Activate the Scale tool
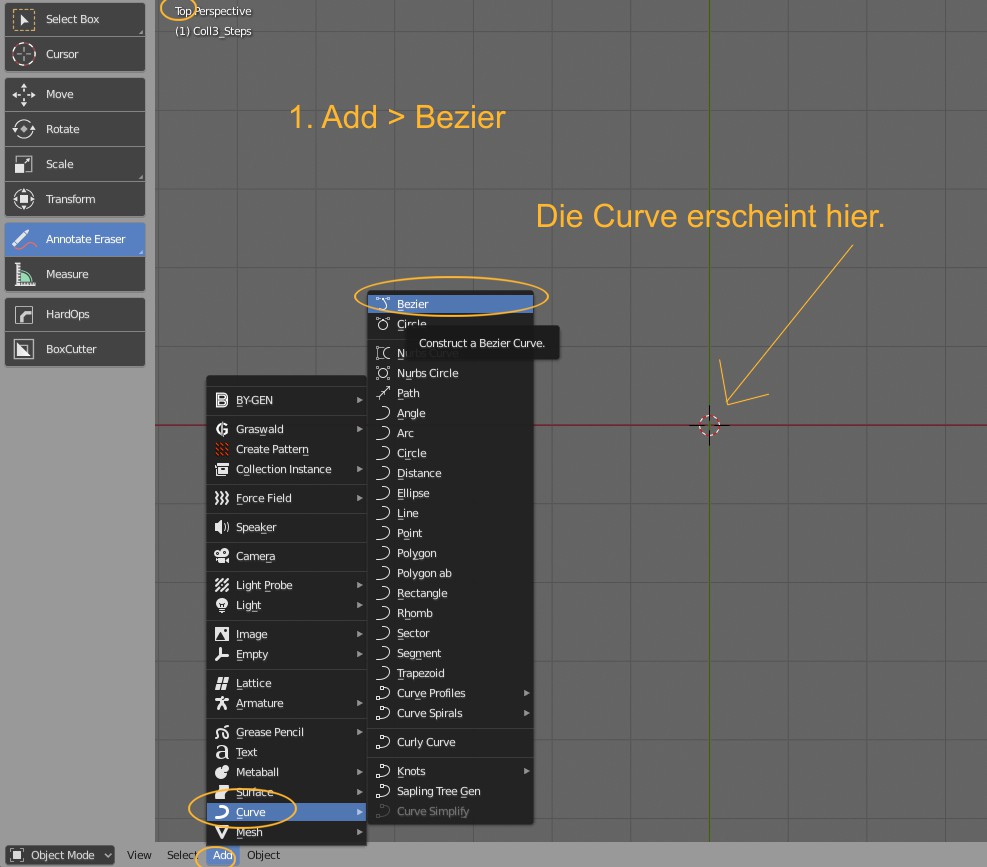The width and height of the screenshot is (987, 867). (75, 164)
